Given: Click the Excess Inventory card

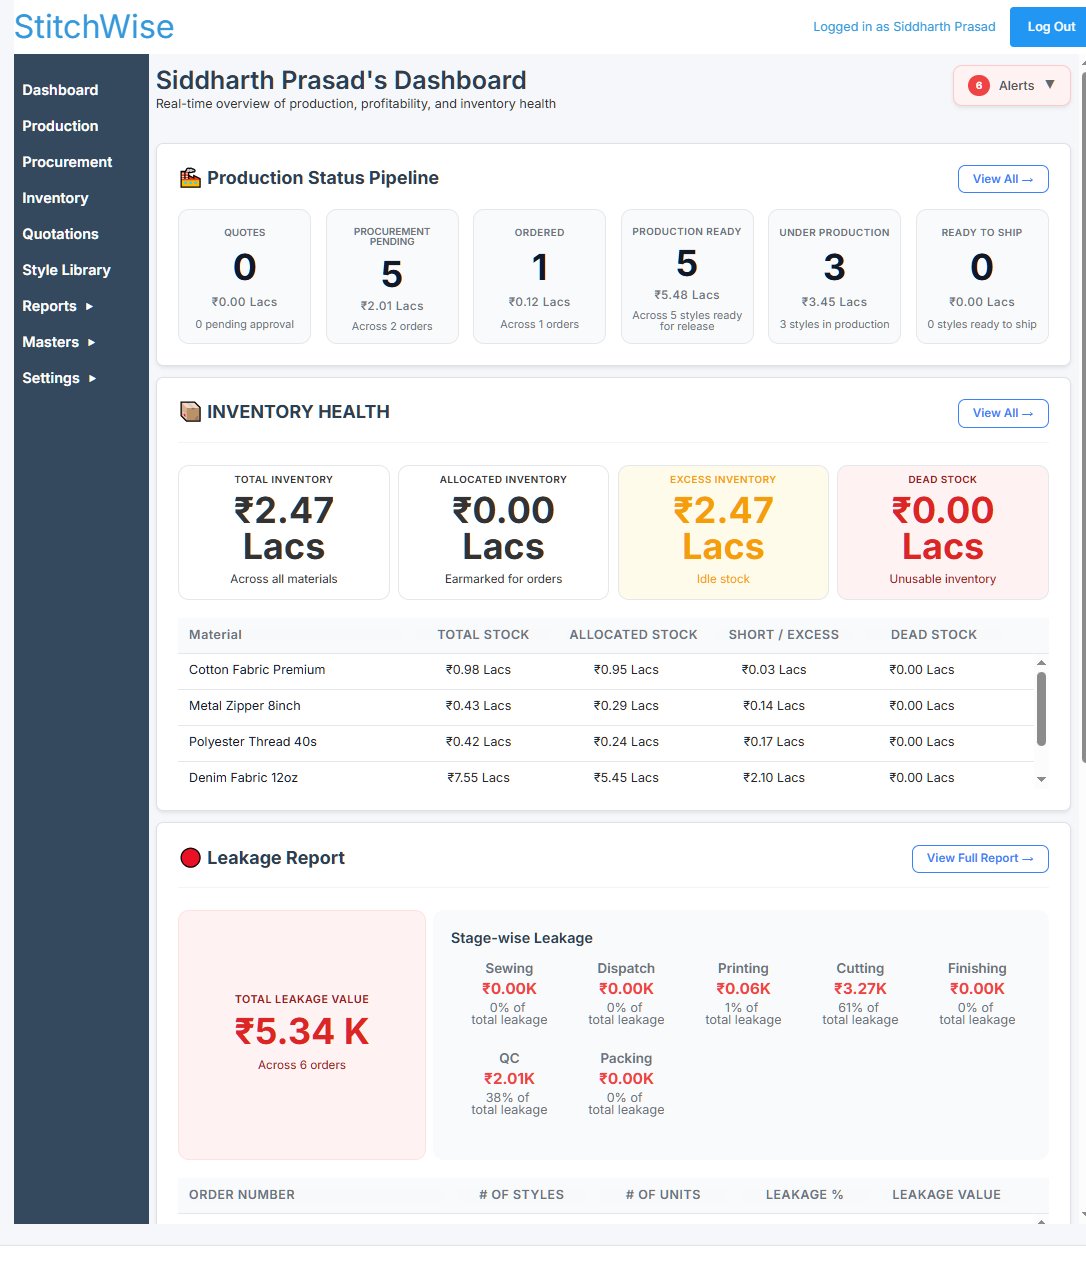Looking at the screenshot, I should coord(723,532).
